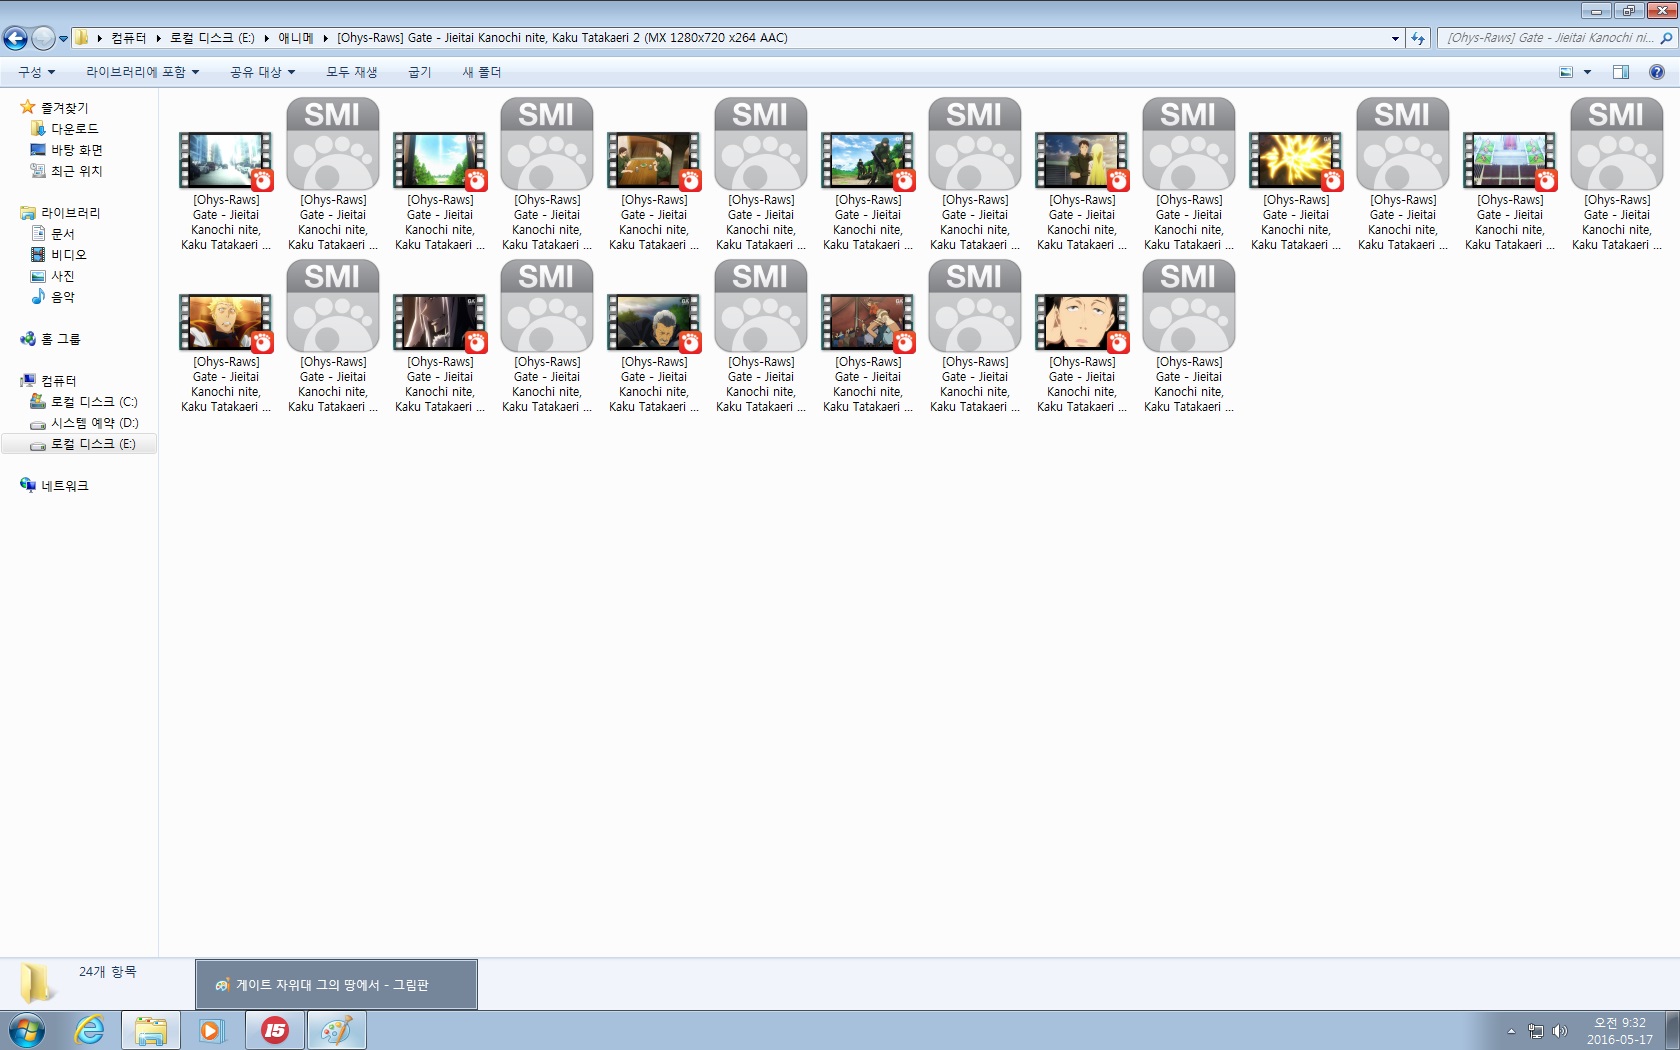Click the Forward navigation arrow button
Screen dimensions: 1680x1050
click(43, 38)
